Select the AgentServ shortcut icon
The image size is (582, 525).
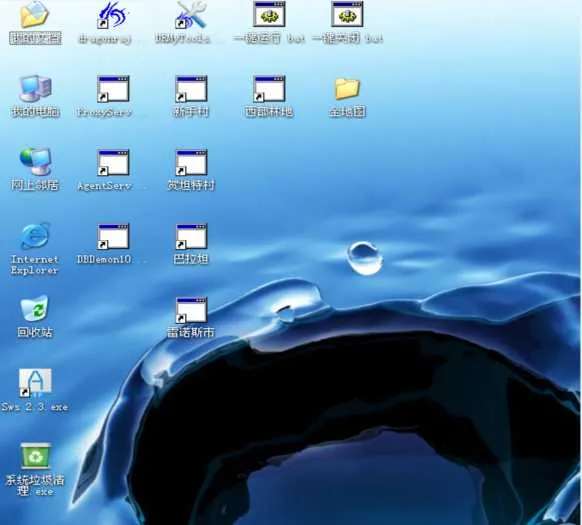[113, 163]
